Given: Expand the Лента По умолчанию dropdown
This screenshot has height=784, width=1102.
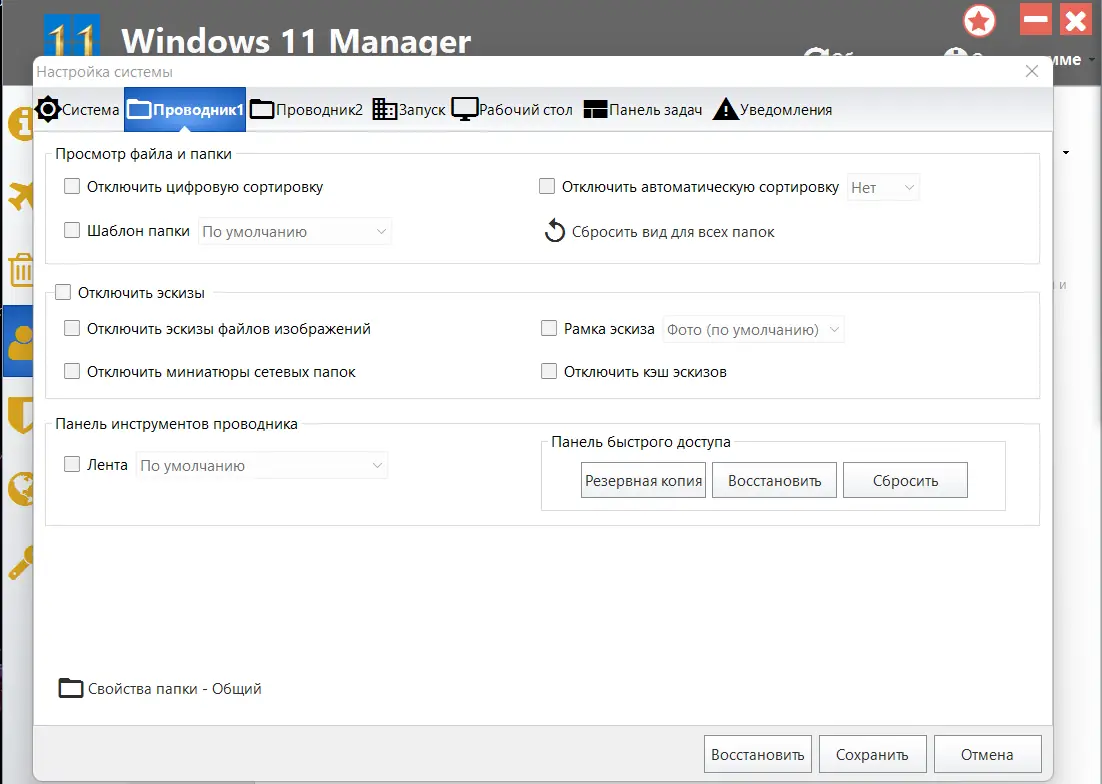Looking at the screenshot, I should click(x=261, y=465).
